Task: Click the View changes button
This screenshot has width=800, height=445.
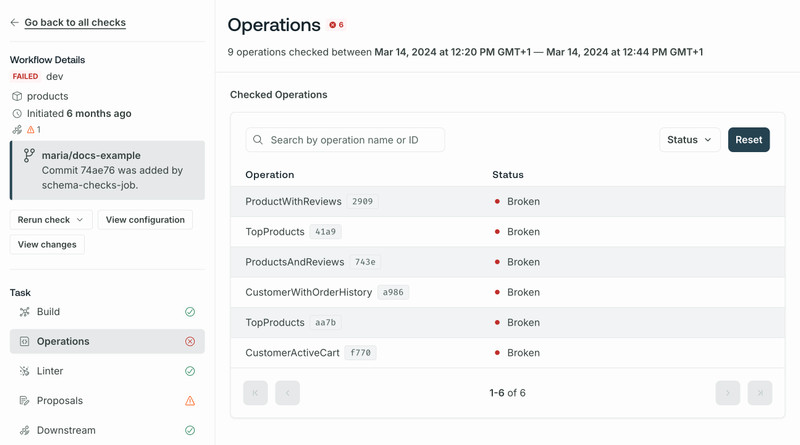Action: [x=47, y=244]
